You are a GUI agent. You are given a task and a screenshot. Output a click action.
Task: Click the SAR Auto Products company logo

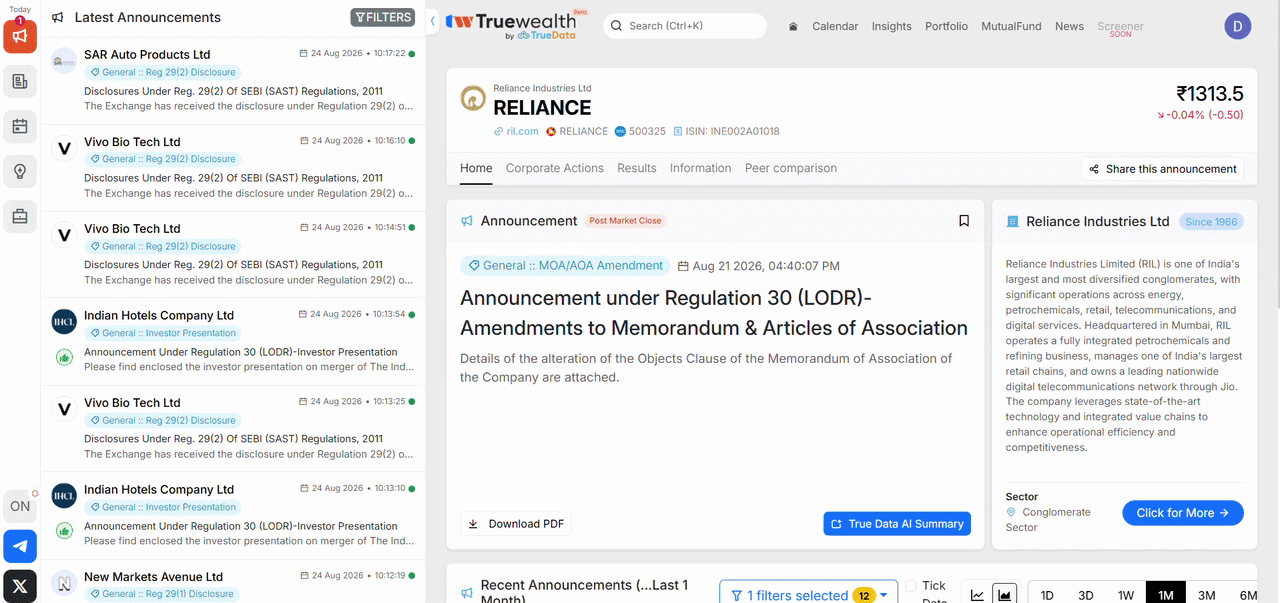coord(64,61)
